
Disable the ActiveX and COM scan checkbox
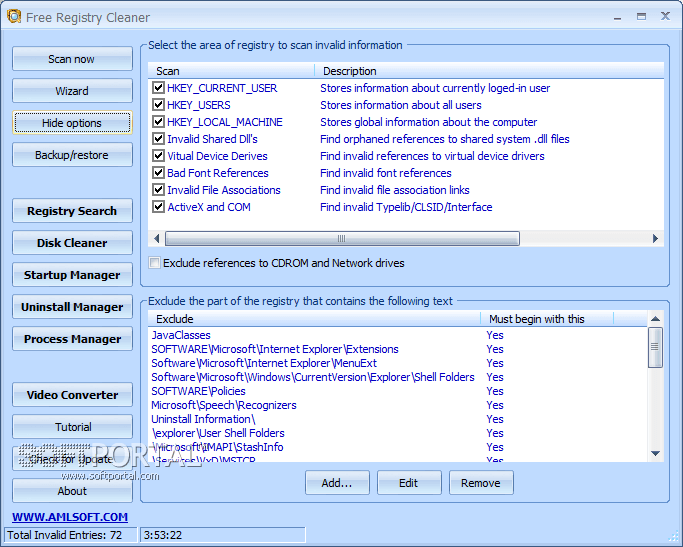[158, 207]
